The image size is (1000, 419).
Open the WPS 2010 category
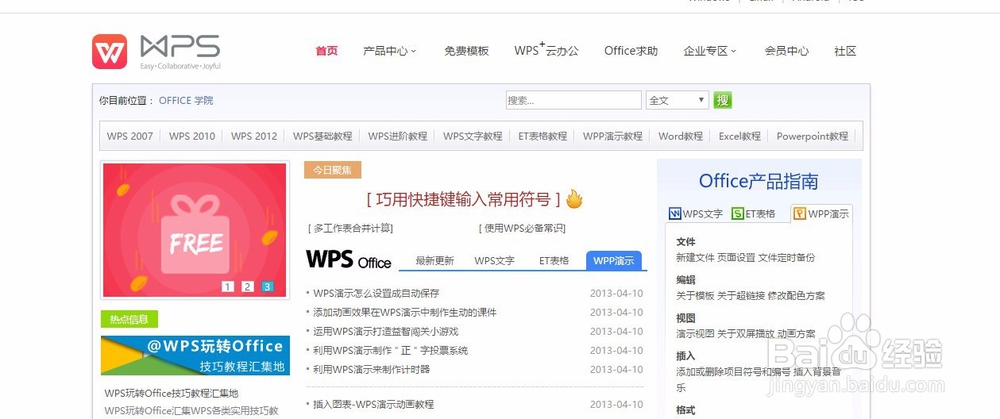[192, 136]
